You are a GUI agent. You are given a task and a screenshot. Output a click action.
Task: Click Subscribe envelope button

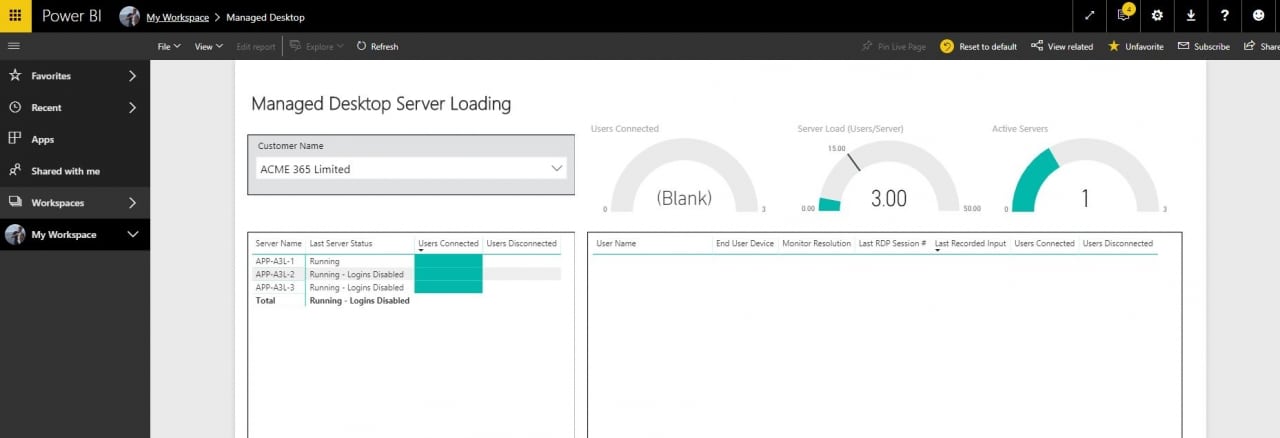point(1204,46)
